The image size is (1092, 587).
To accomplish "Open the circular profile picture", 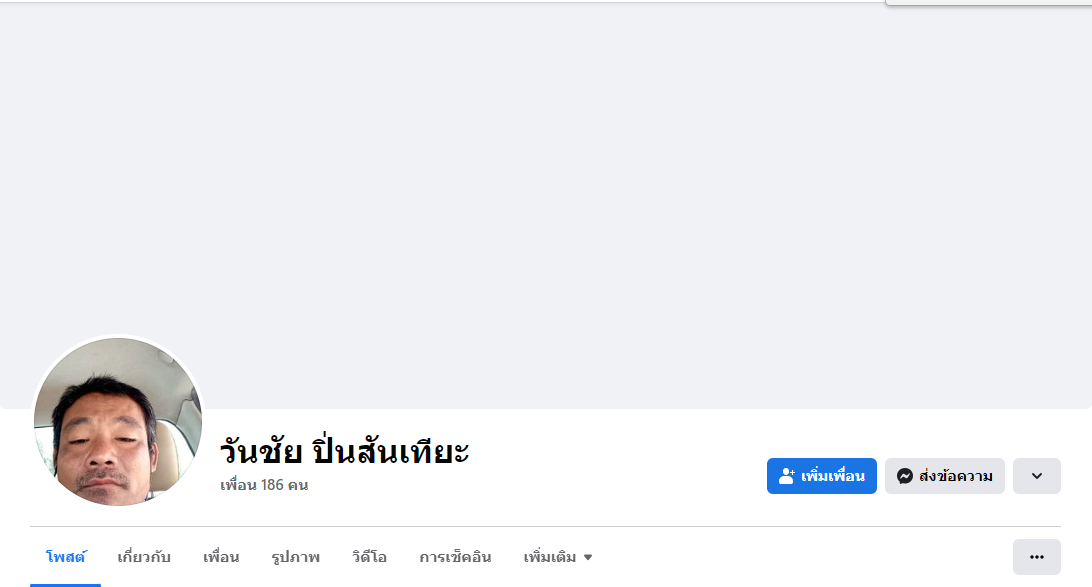I will [118, 421].
